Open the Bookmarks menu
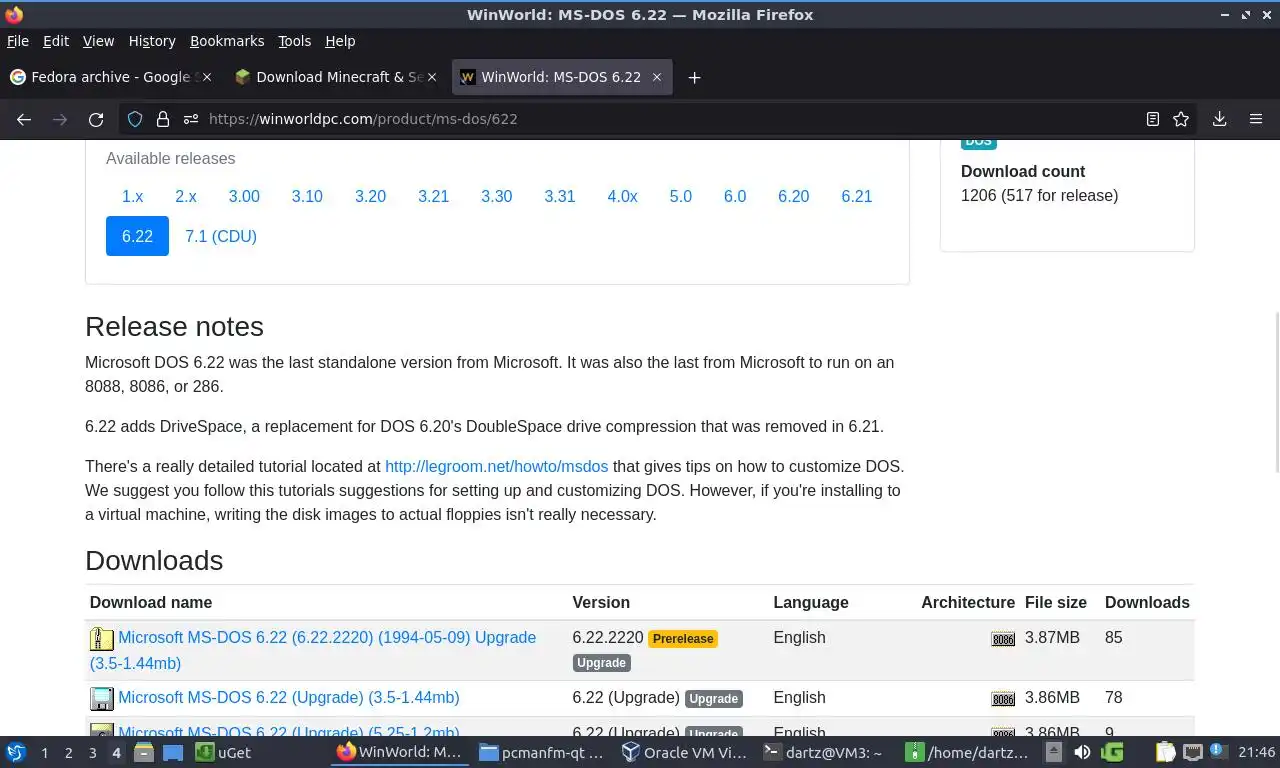The image size is (1280, 768). click(x=227, y=41)
